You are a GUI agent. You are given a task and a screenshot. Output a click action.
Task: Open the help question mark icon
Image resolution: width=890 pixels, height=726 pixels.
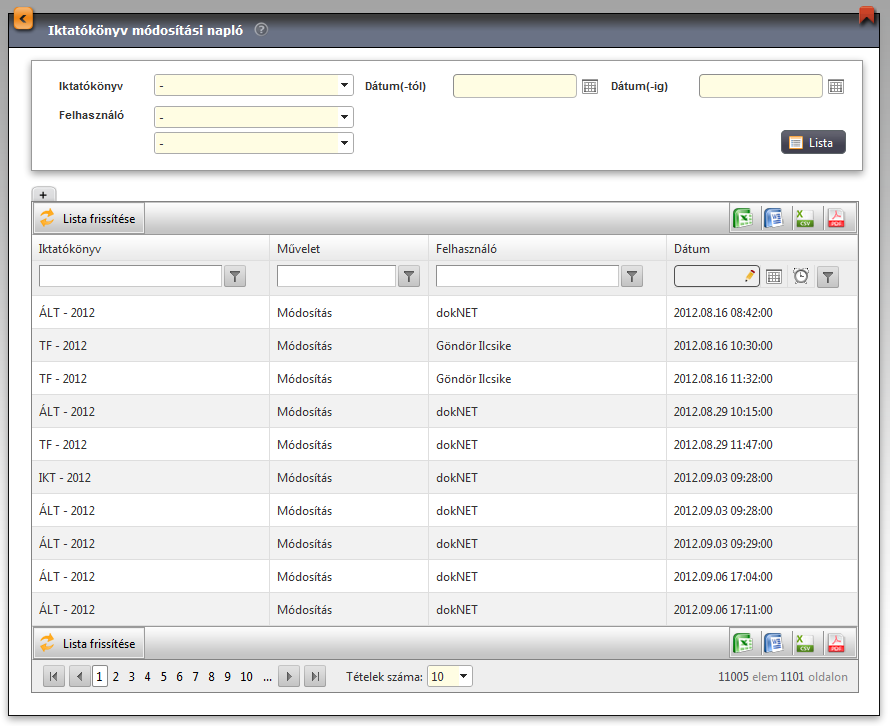261,30
